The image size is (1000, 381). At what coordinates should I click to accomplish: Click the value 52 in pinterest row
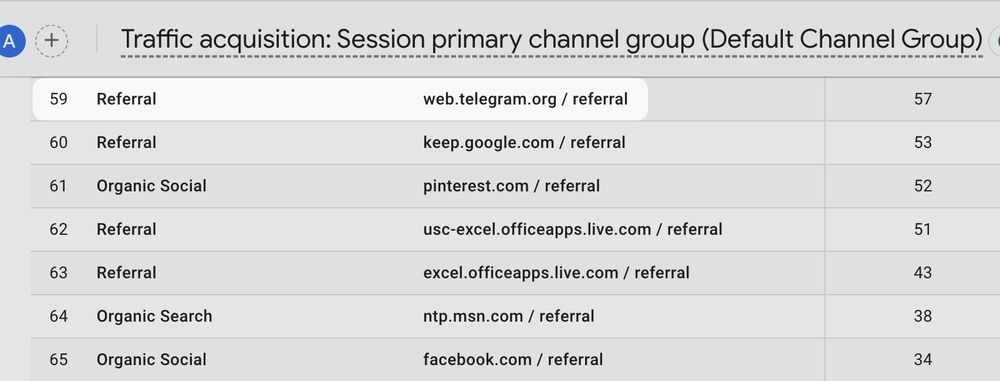click(923, 186)
